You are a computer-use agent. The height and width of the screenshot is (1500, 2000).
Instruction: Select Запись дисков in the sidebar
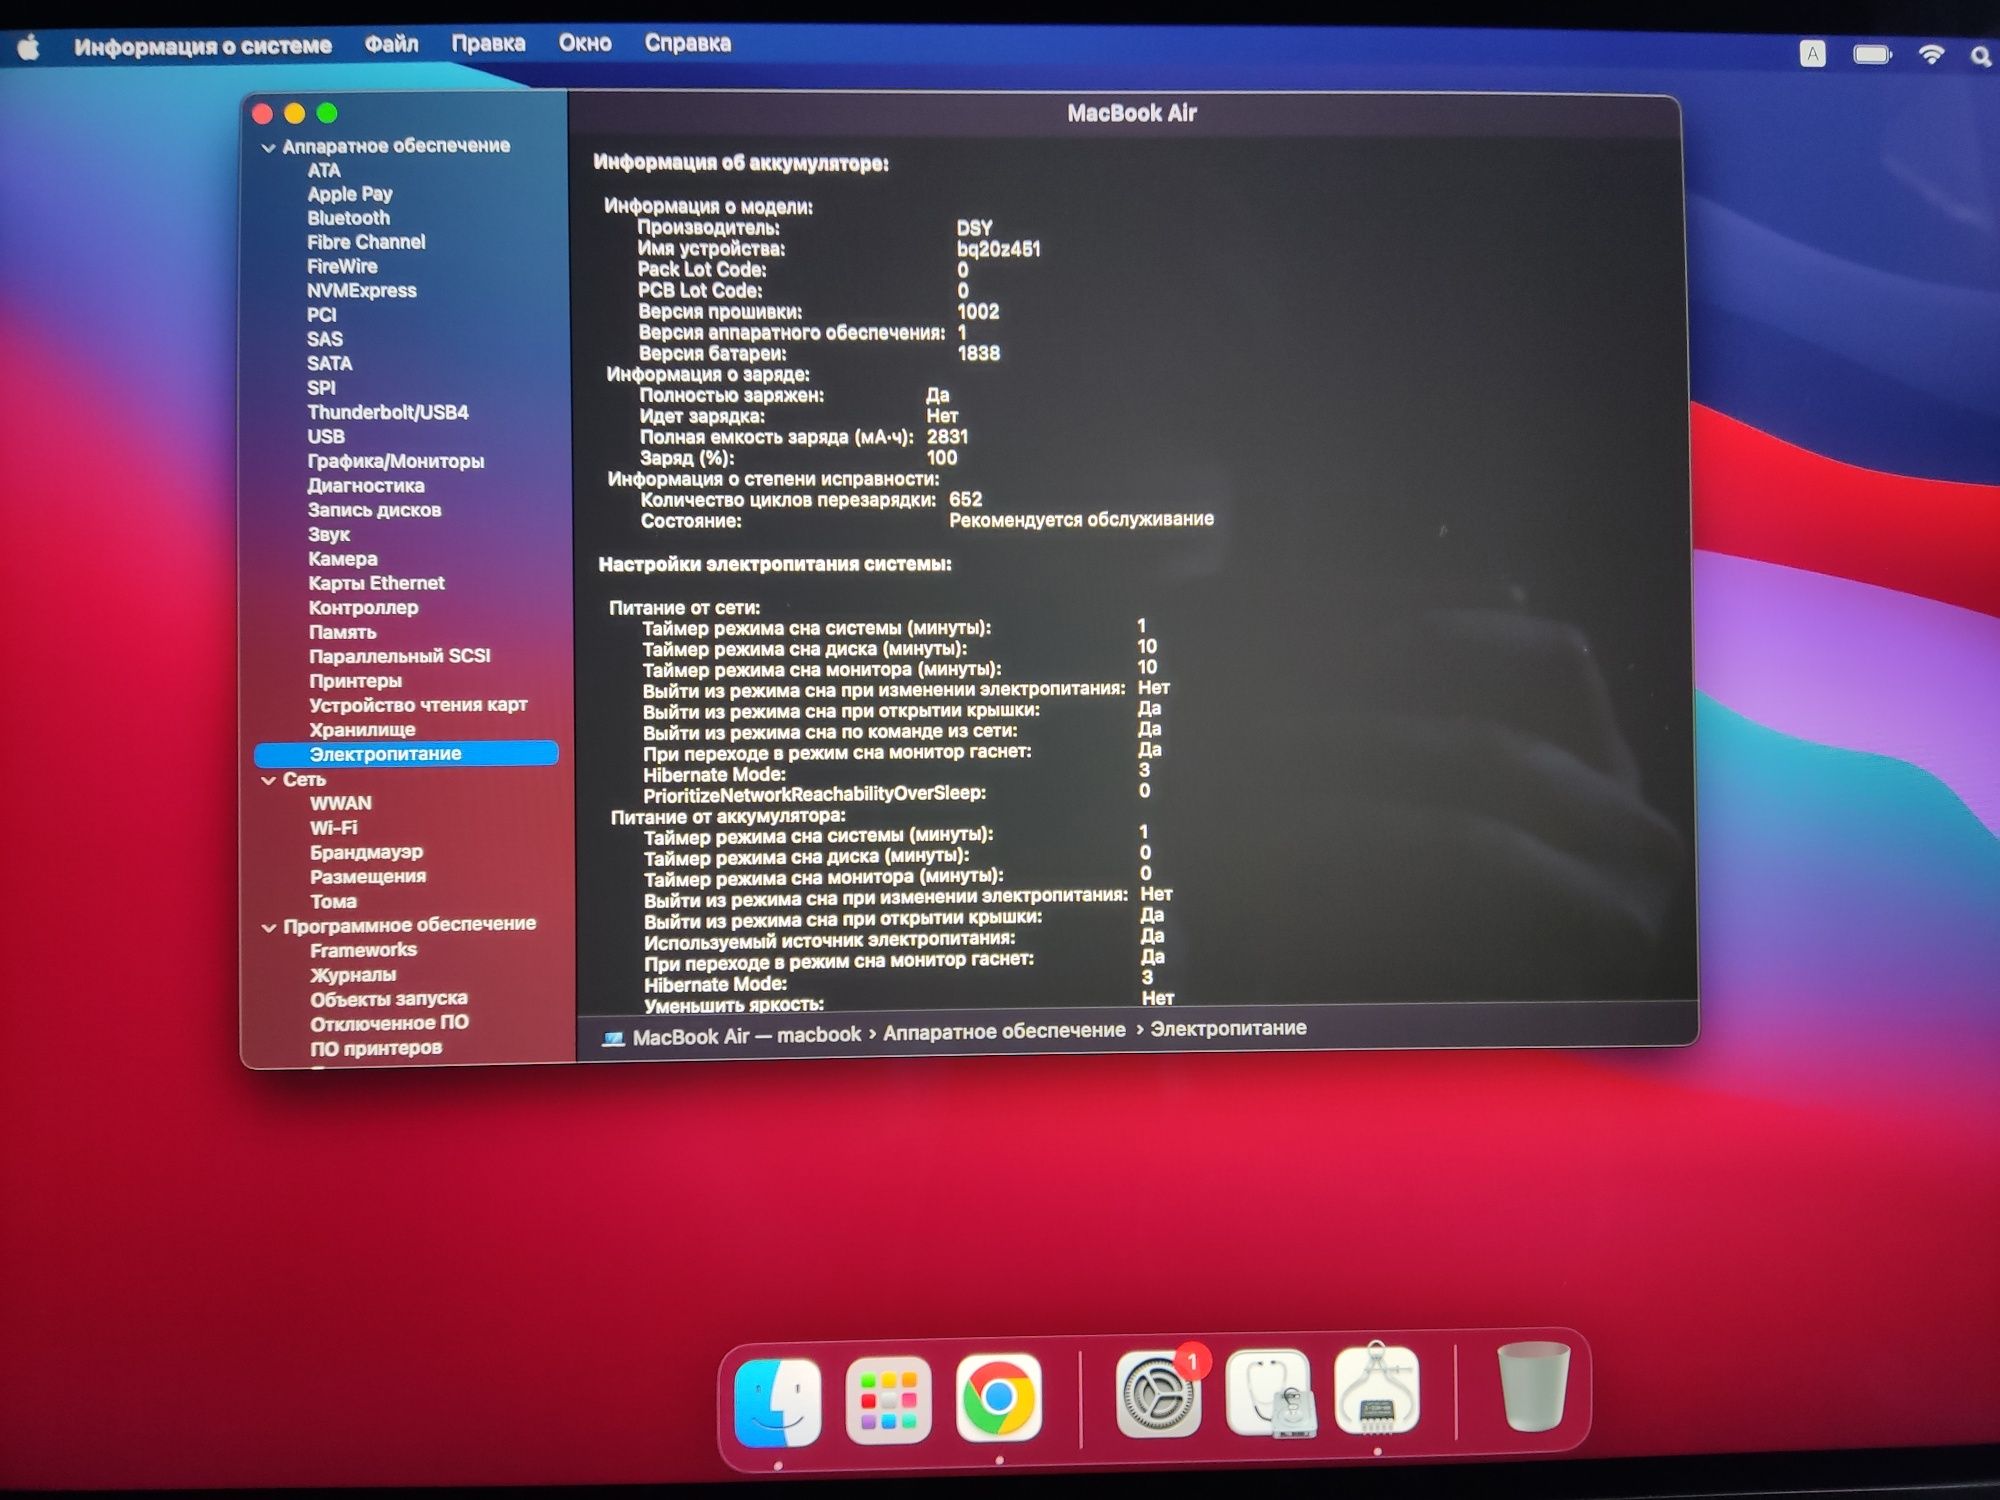(x=375, y=510)
